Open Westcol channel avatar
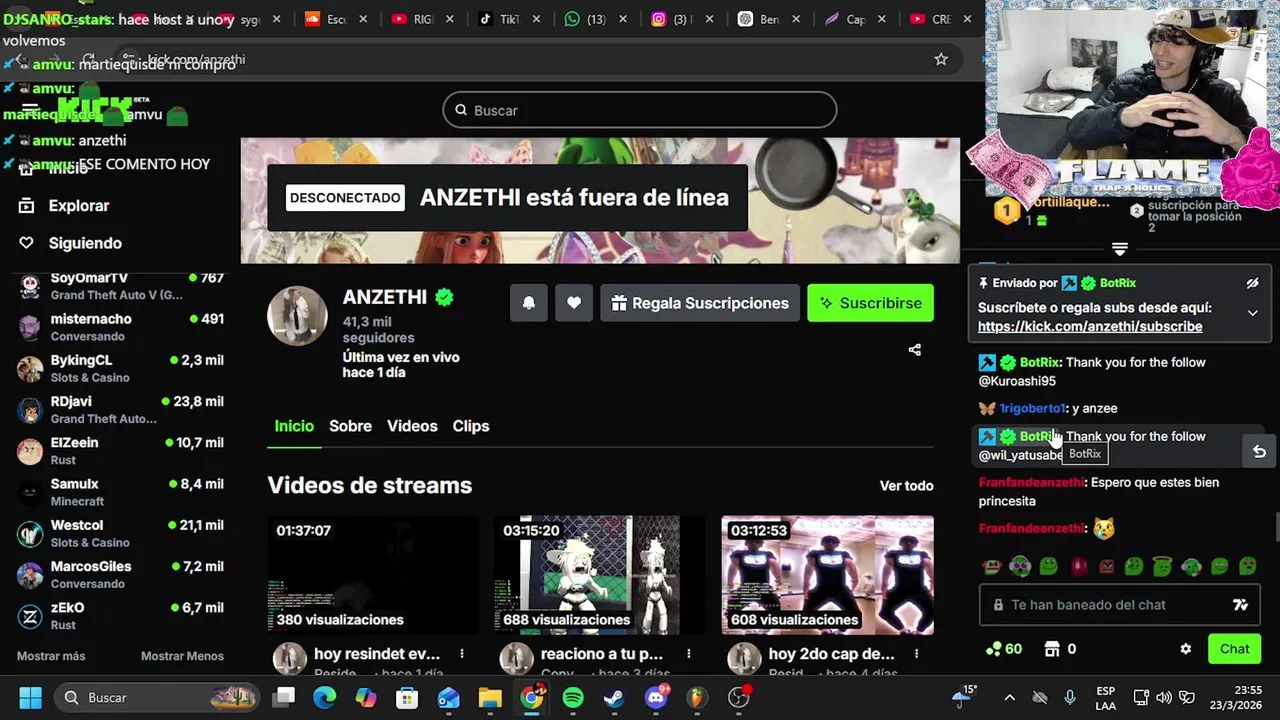 (x=31, y=534)
